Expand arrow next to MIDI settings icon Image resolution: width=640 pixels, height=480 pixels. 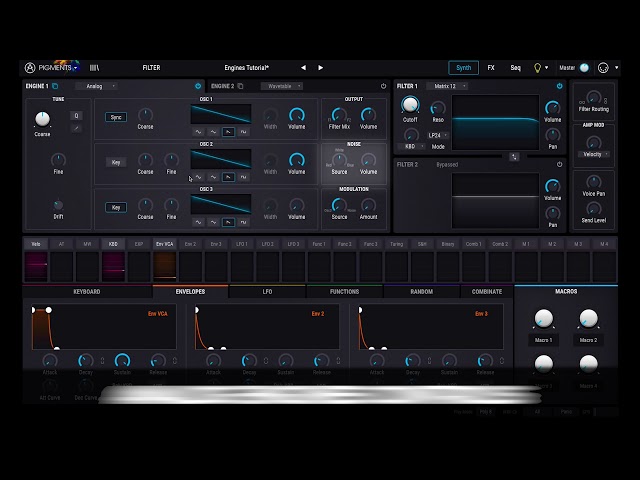pos(616,68)
